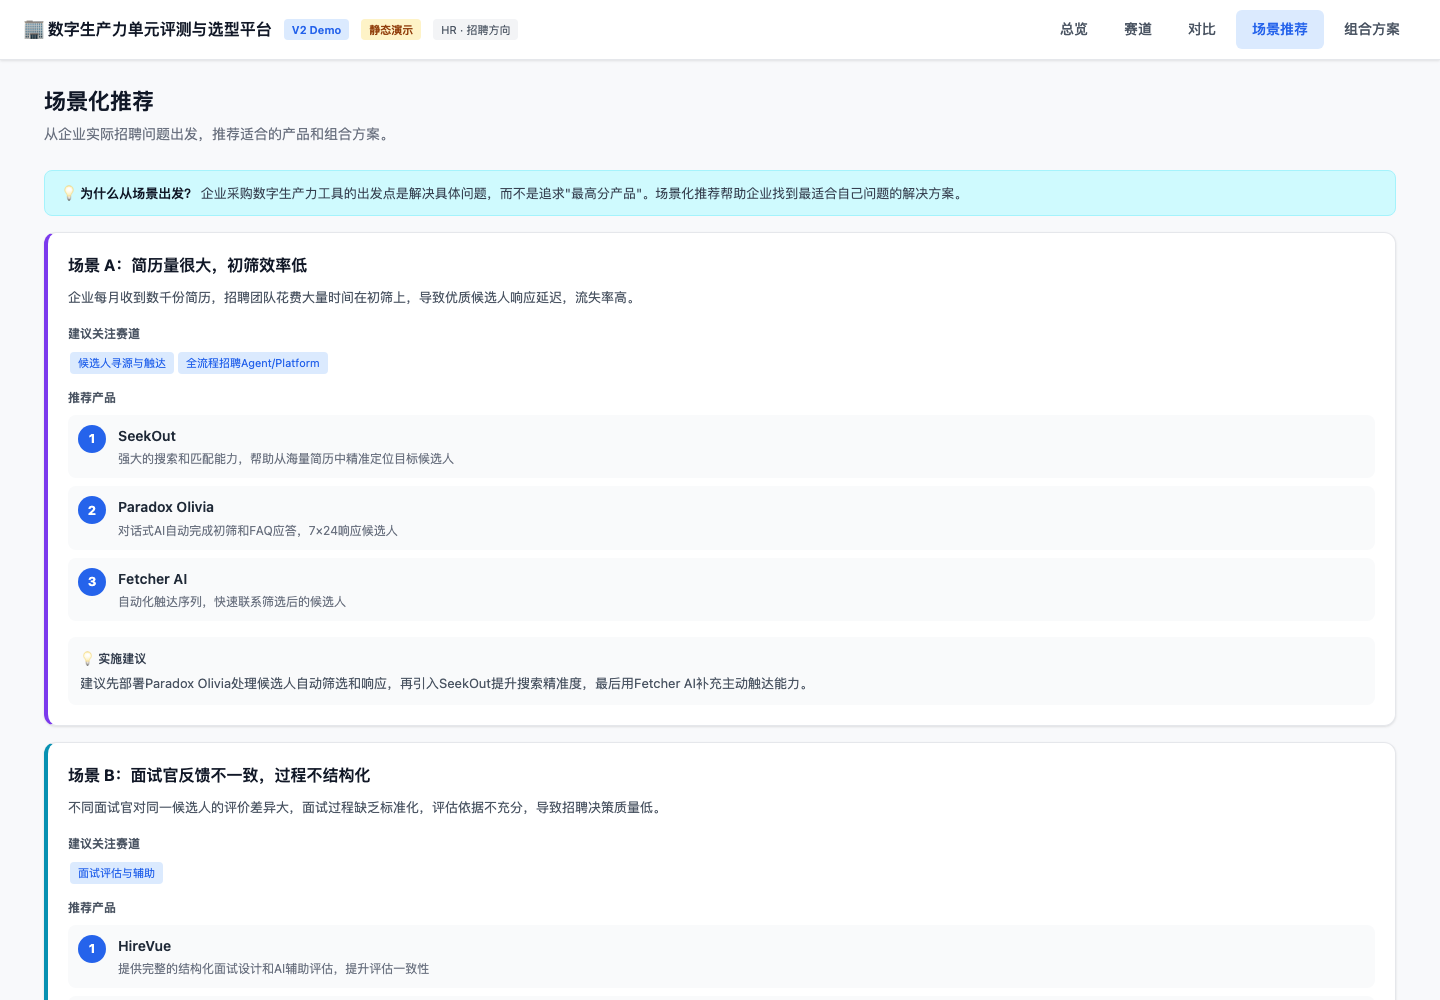Viewport: 1440px width, 1000px height.
Task: Click number 1 badge next to SeekOut
Action: click(x=92, y=439)
